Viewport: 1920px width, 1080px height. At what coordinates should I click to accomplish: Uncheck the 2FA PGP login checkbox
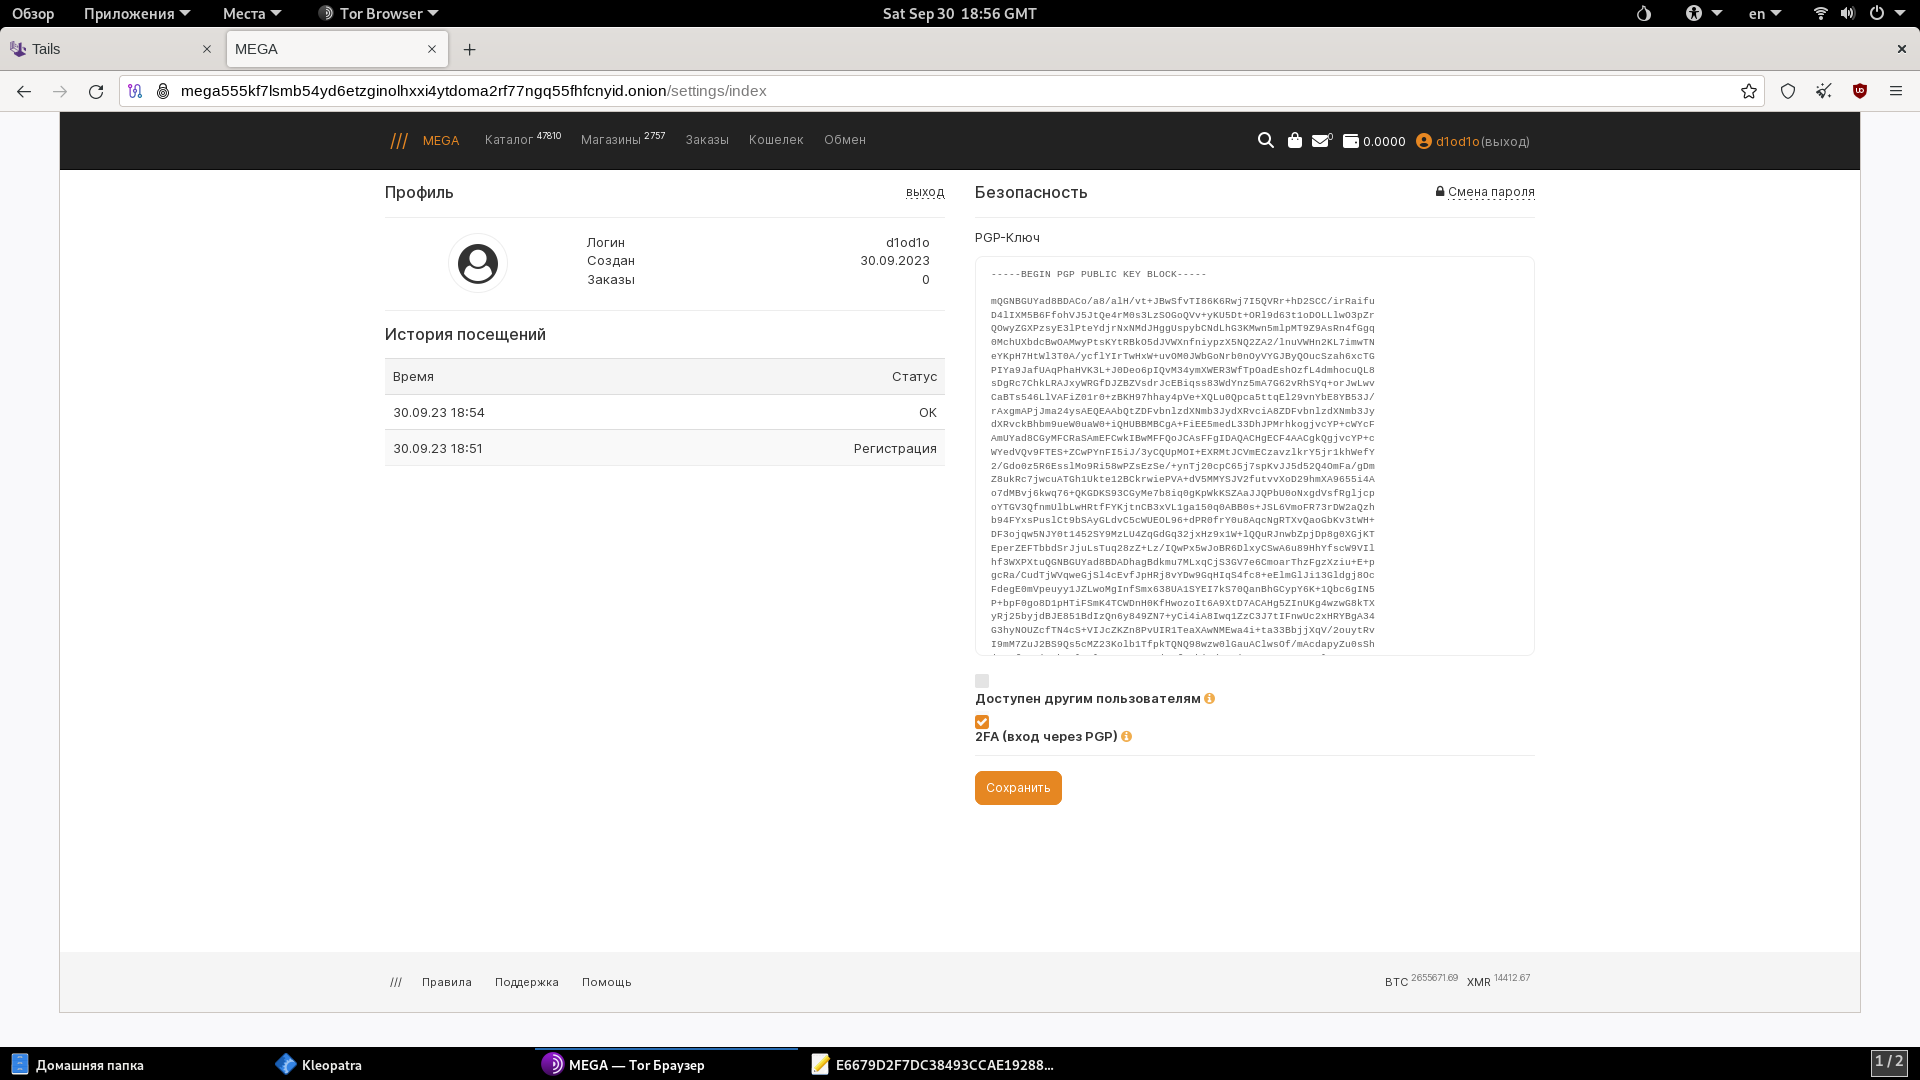coord(982,722)
